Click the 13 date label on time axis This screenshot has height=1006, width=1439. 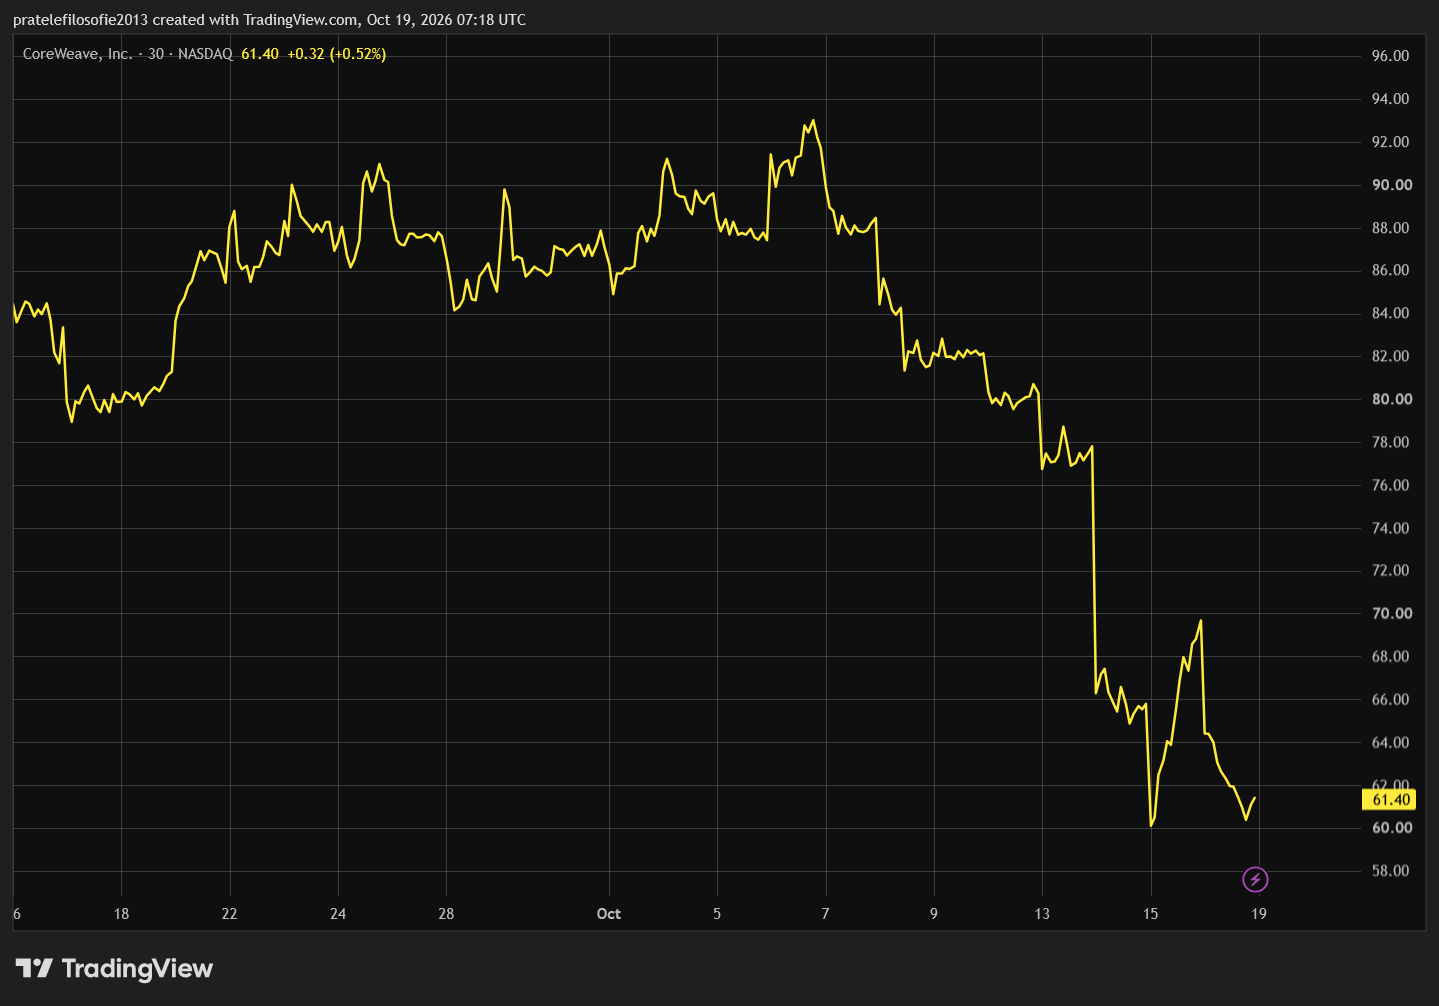click(x=1042, y=914)
